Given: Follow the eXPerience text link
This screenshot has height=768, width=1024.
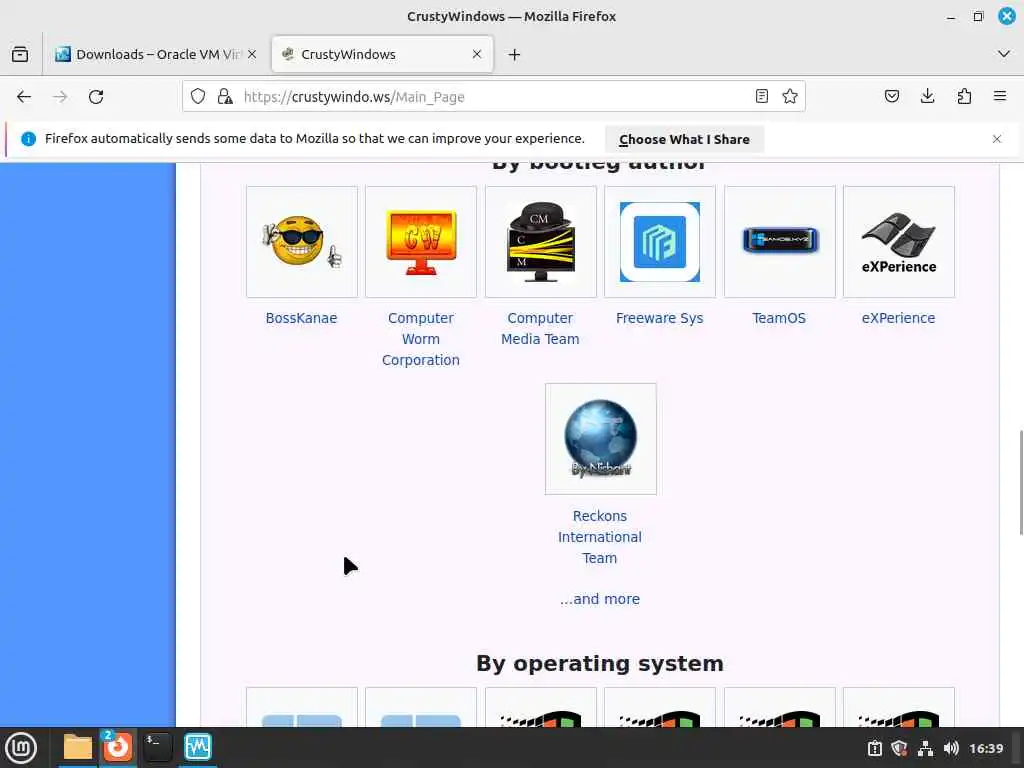Looking at the screenshot, I should pyautogui.click(x=898, y=318).
